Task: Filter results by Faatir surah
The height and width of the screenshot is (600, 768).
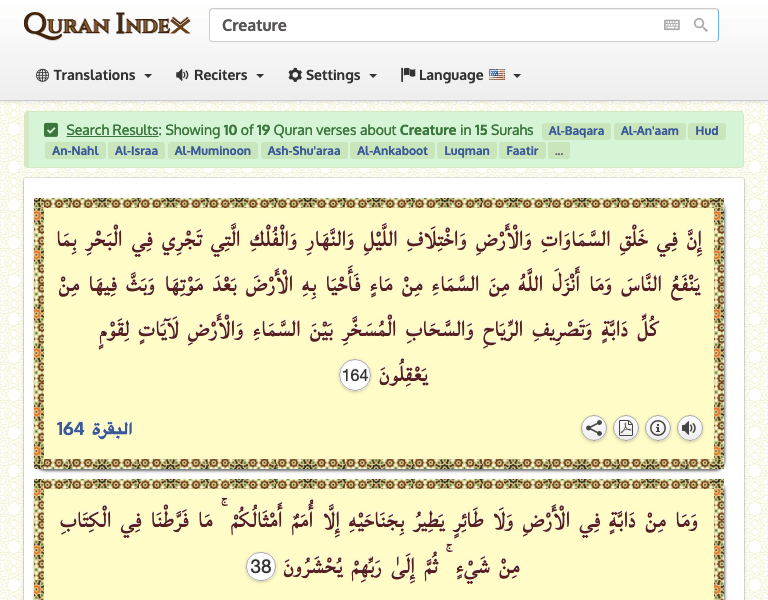Action: [x=522, y=151]
